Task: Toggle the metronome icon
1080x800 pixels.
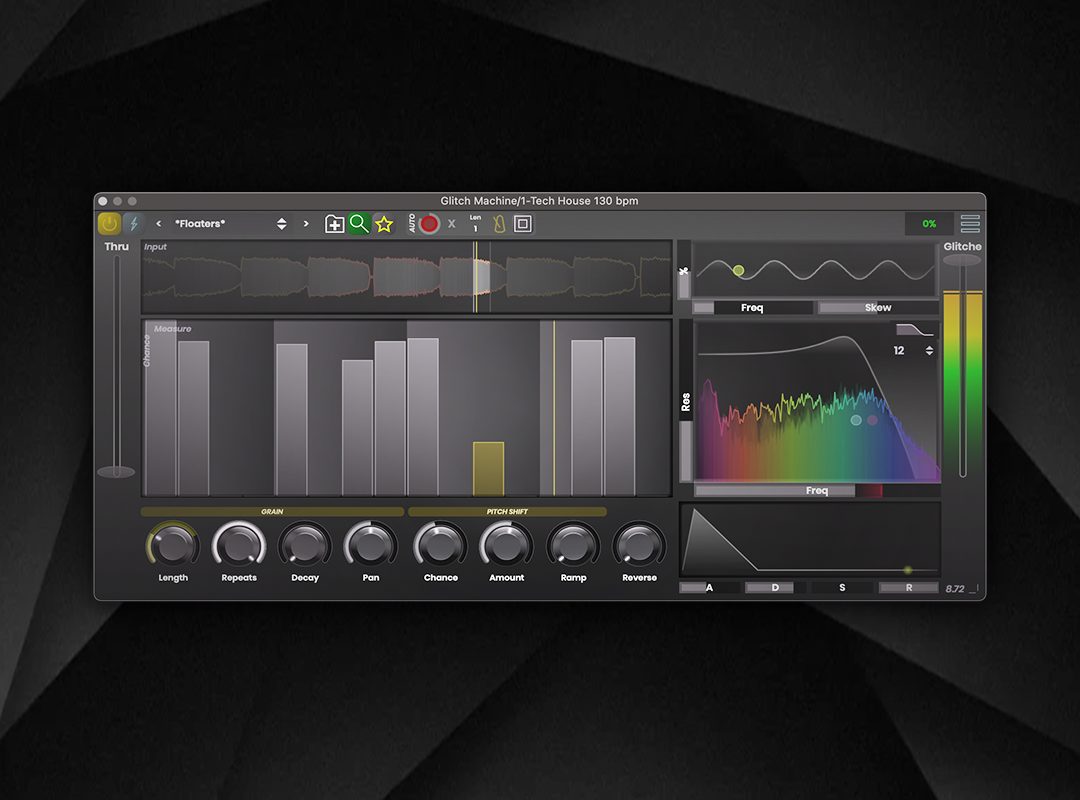Action: [499, 223]
